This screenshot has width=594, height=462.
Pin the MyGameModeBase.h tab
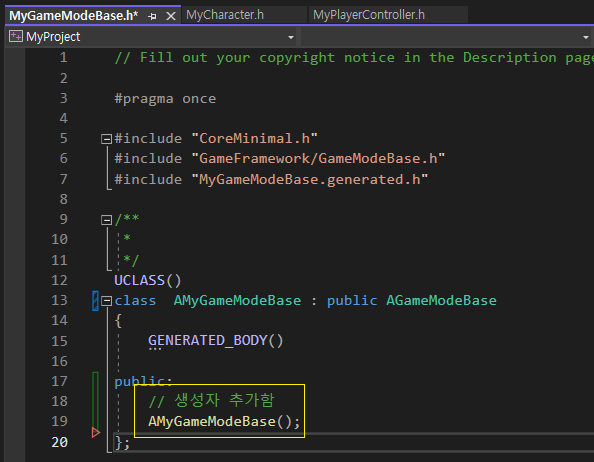click(x=152, y=16)
